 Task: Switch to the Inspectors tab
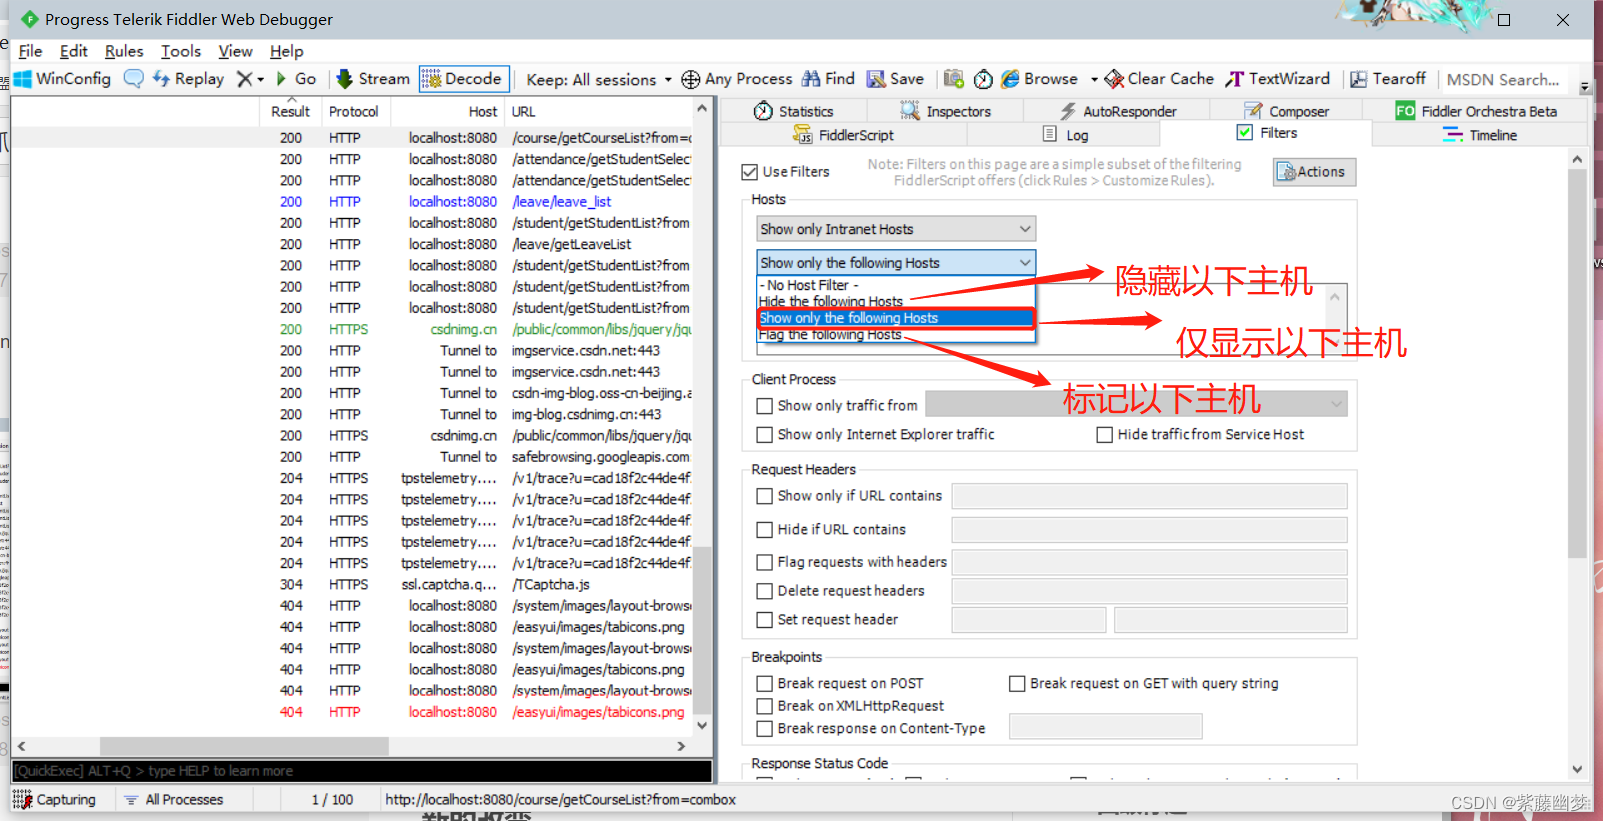(945, 111)
